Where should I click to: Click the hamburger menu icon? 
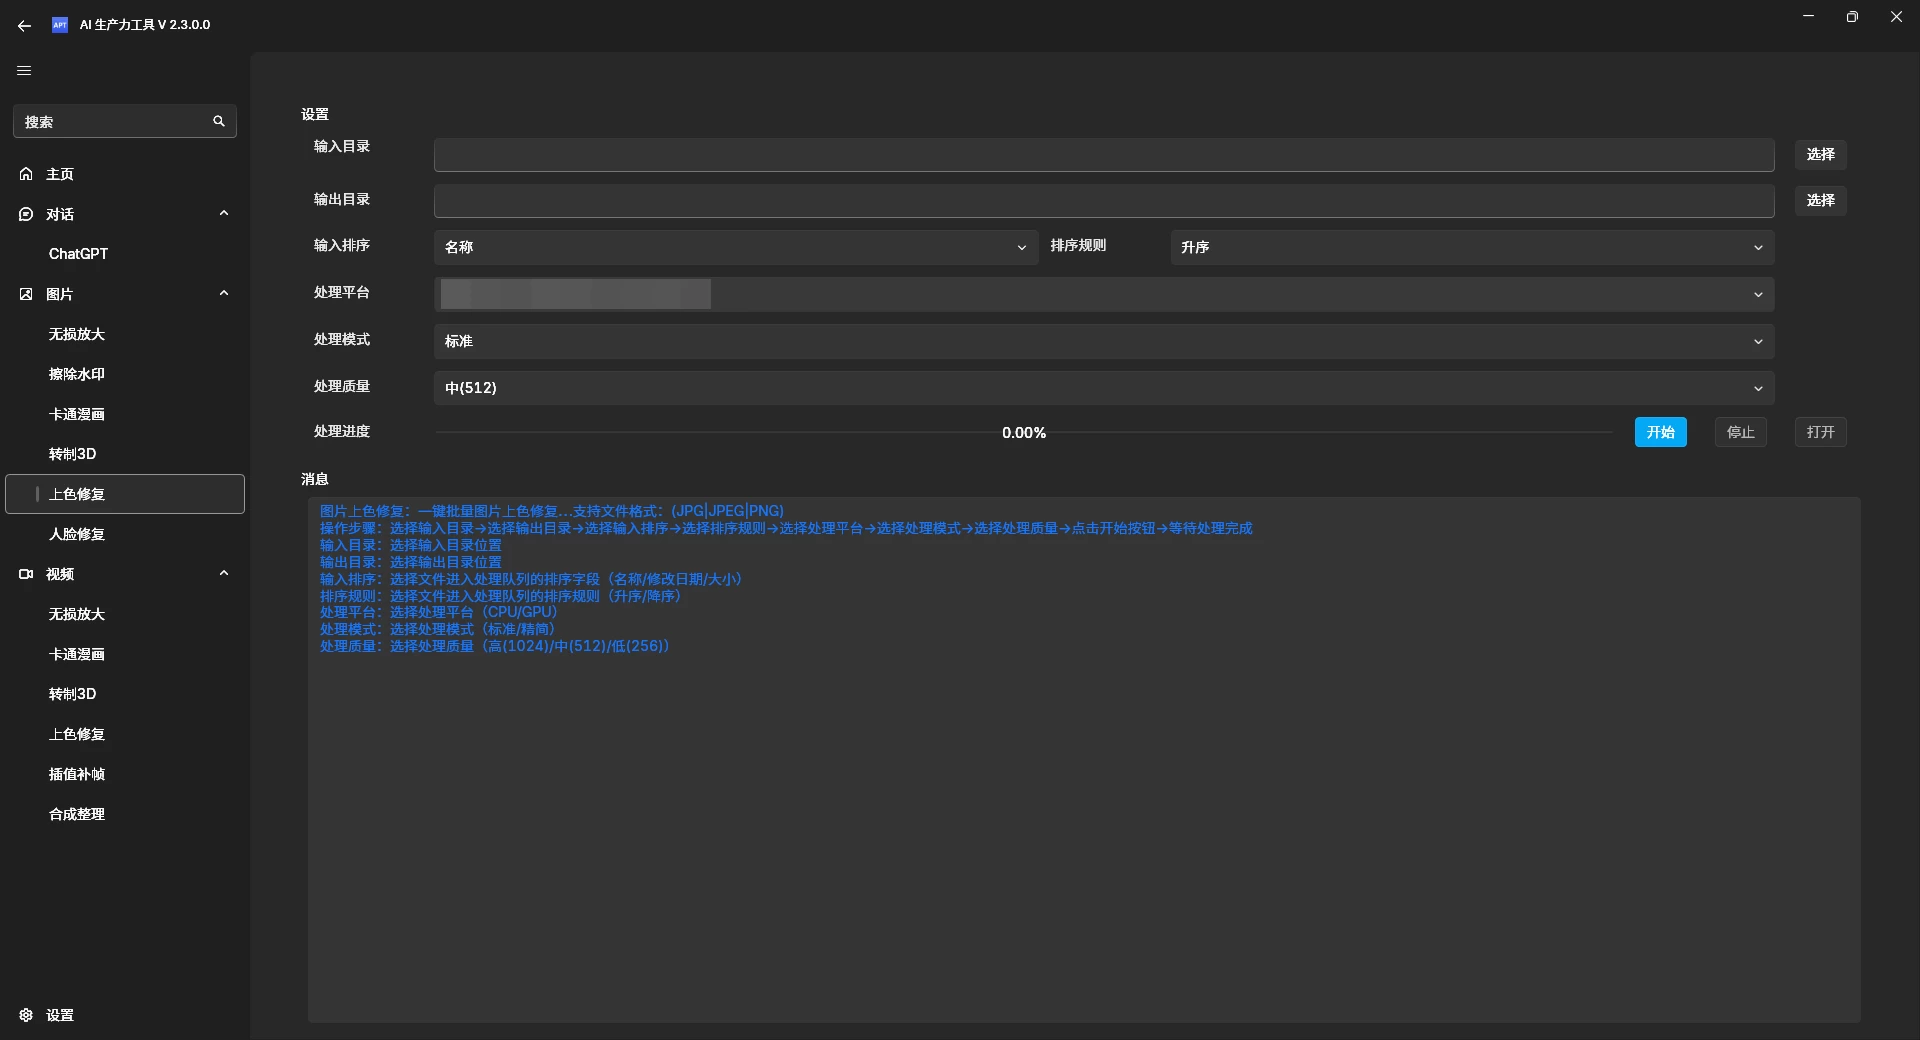click(25, 71)
